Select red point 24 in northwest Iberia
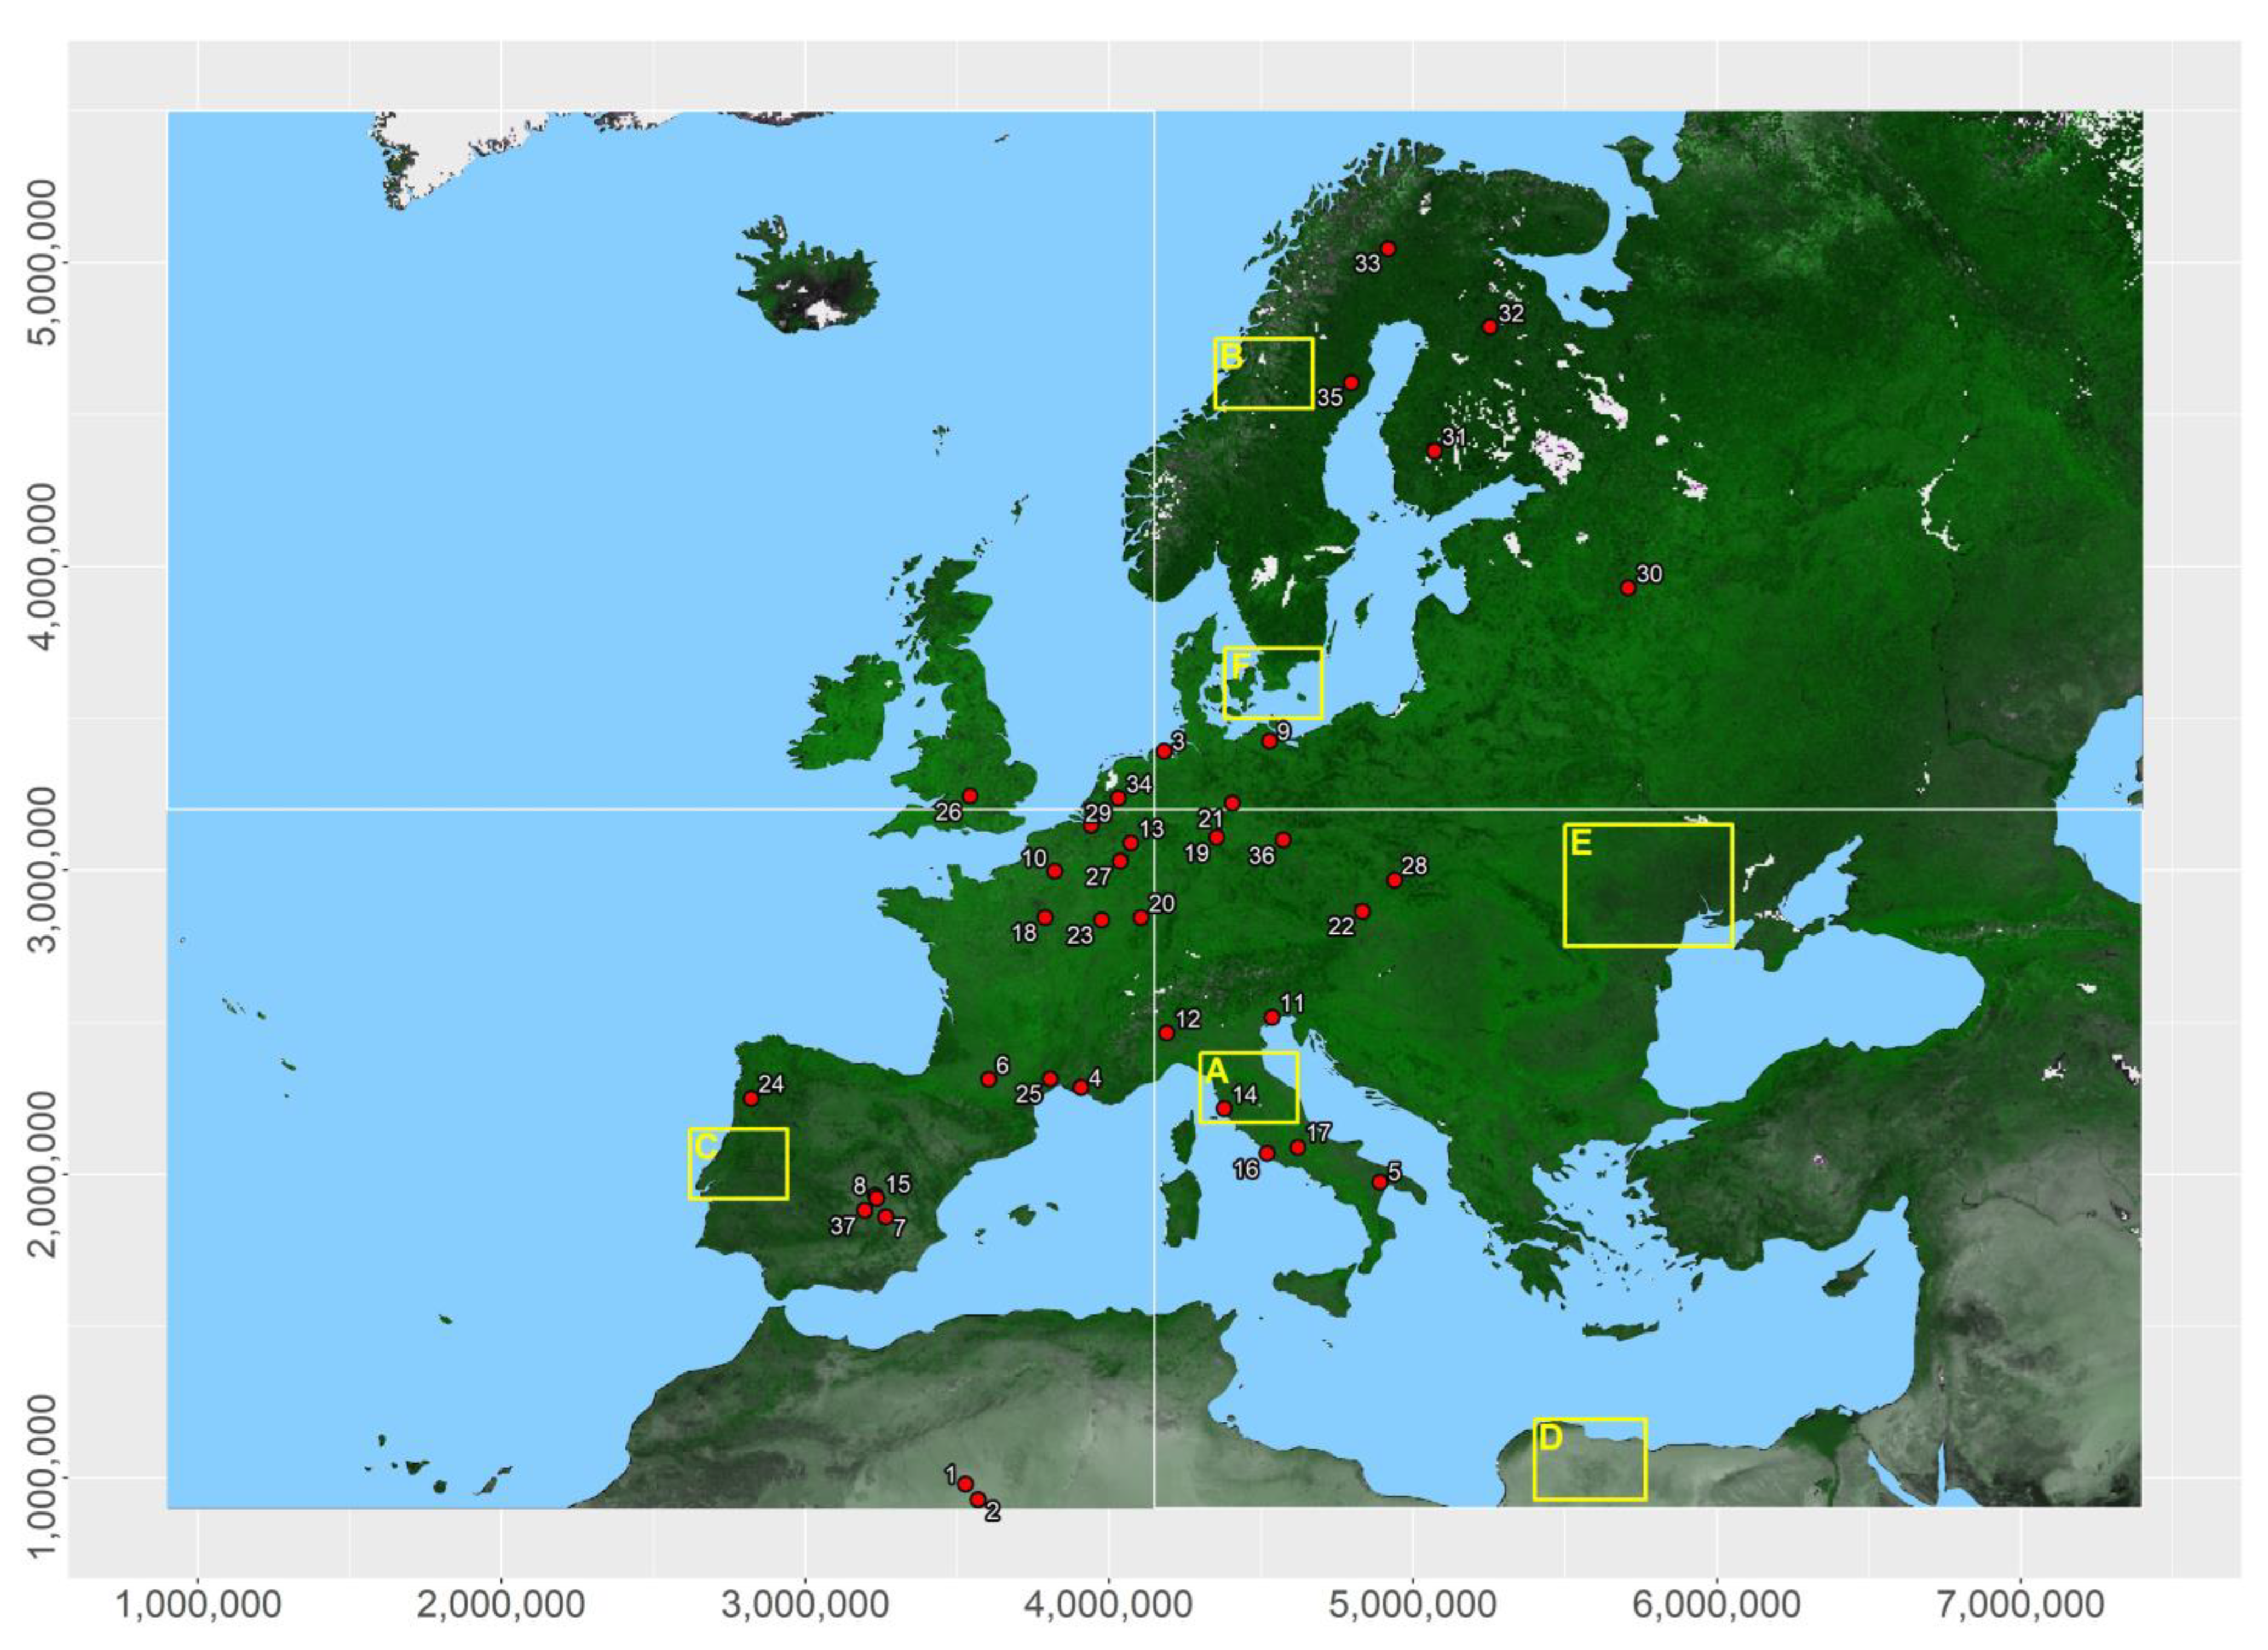2268x1650 pixels. pos(751,1098)
